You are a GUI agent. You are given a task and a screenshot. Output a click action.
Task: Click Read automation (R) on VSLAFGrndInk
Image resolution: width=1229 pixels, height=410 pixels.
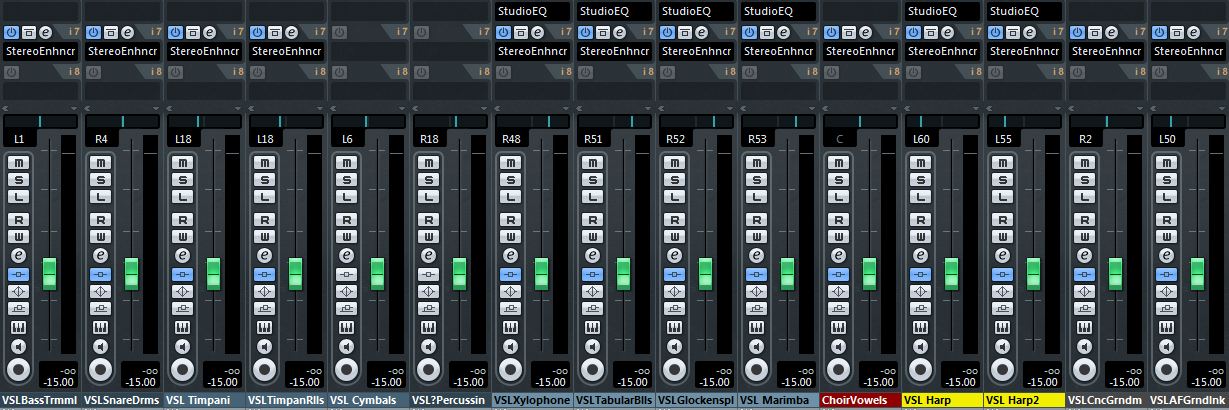1166,219
